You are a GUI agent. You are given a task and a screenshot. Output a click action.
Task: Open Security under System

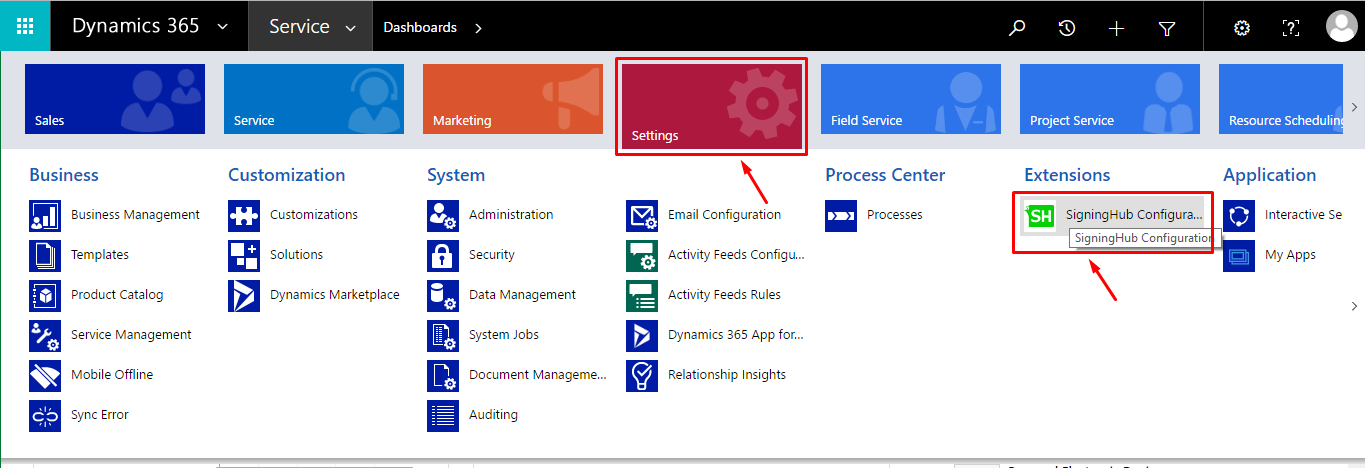[491, 255]
